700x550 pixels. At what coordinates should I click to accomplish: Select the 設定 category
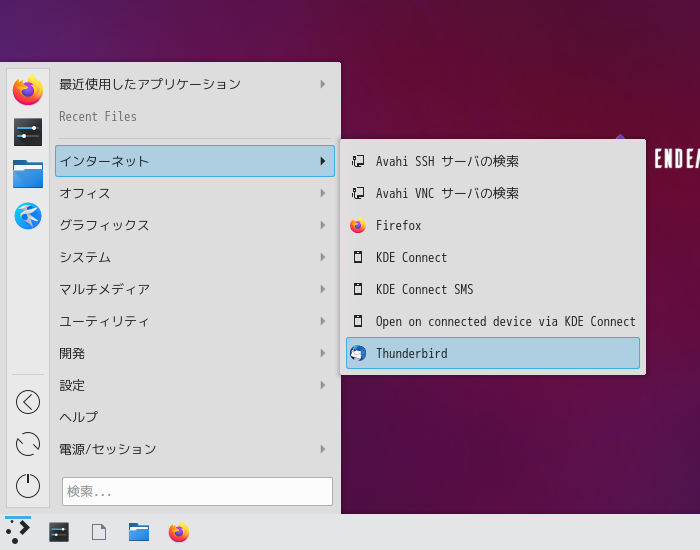[195, 385]
